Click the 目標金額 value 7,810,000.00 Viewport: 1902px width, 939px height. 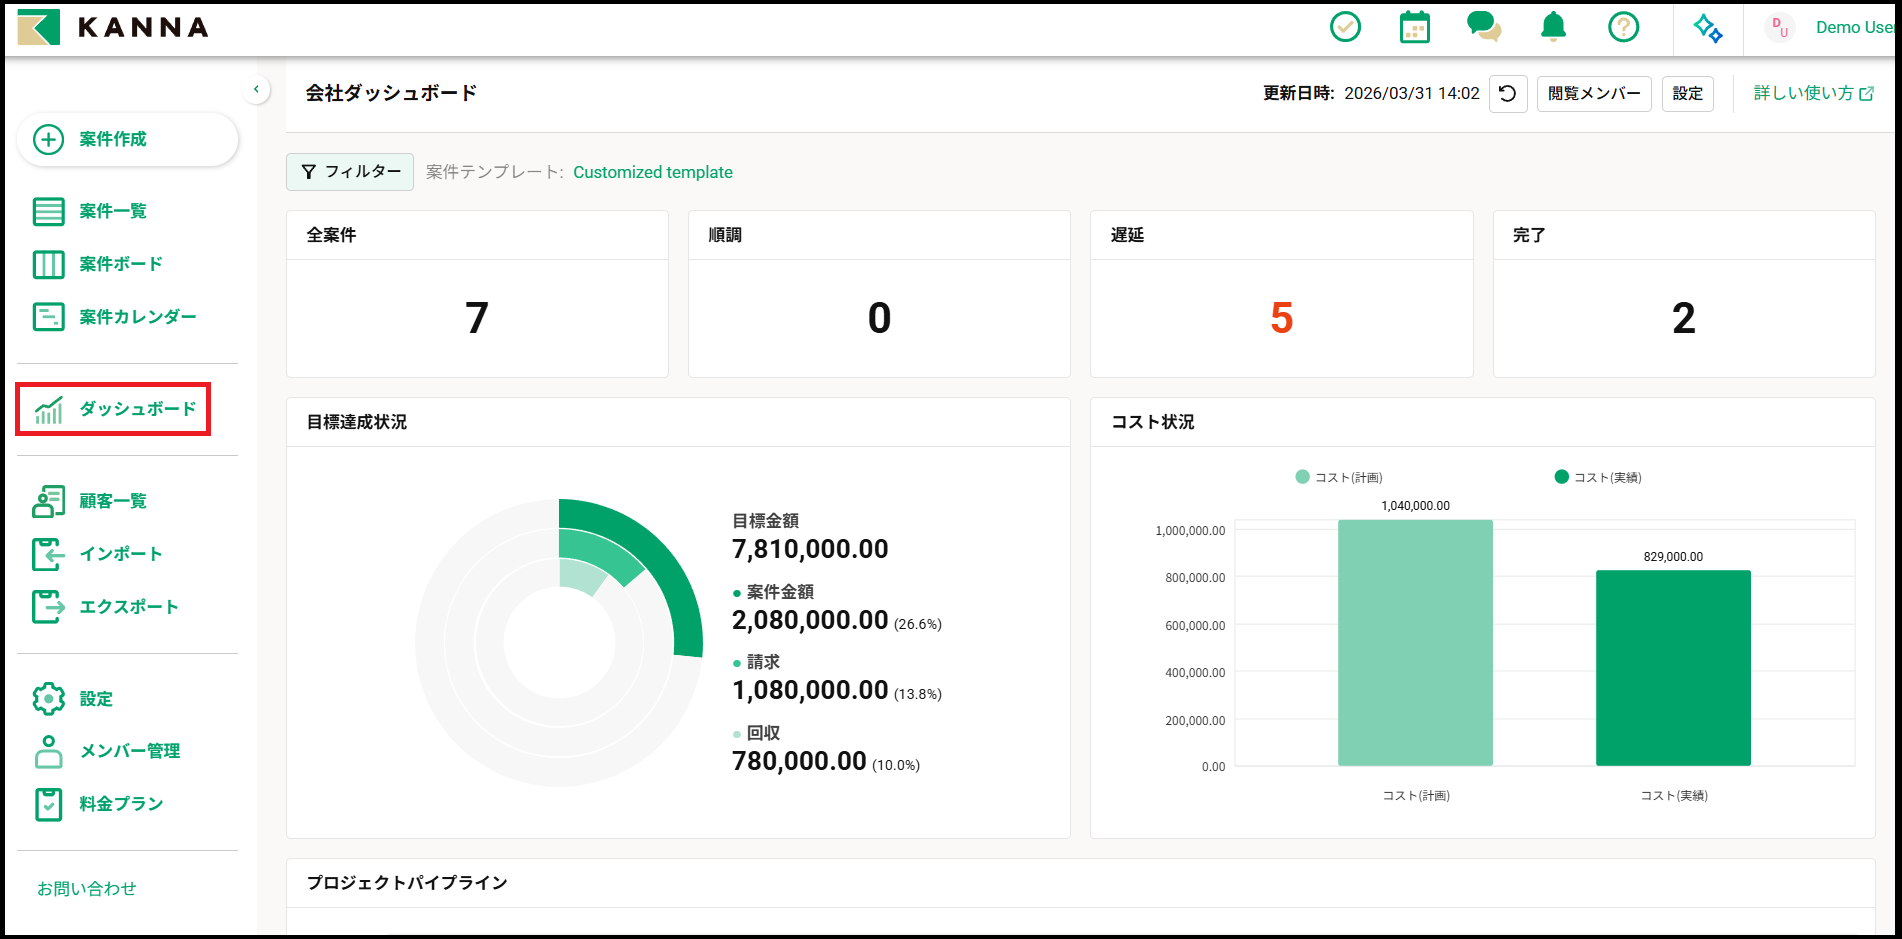click(810, 549)
